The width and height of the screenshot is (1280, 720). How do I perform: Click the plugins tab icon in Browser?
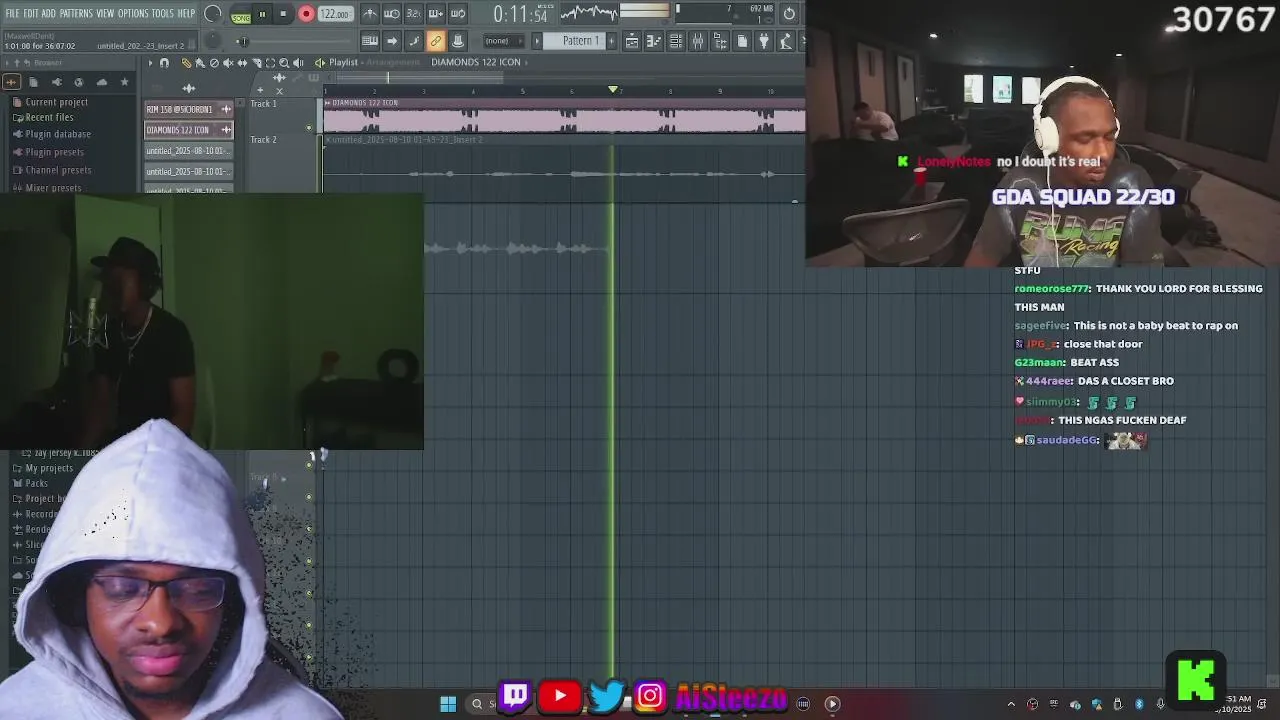pos(56,82)
